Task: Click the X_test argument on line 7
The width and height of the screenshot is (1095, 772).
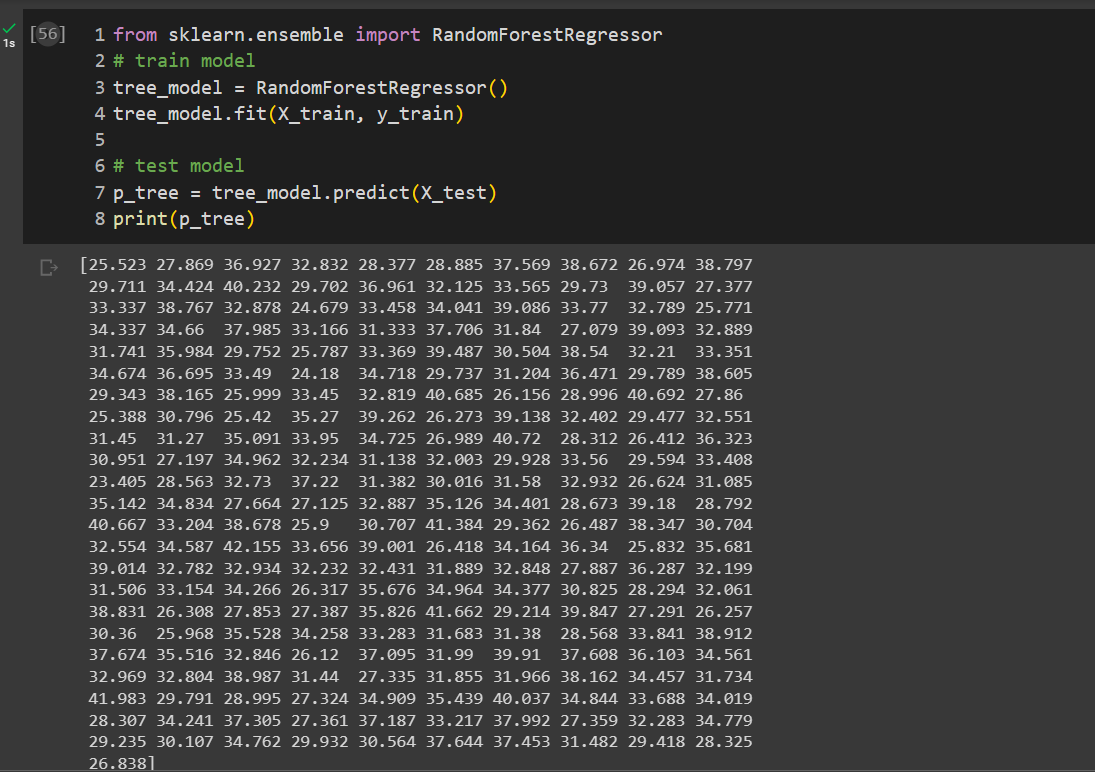Action: (454, 193)
